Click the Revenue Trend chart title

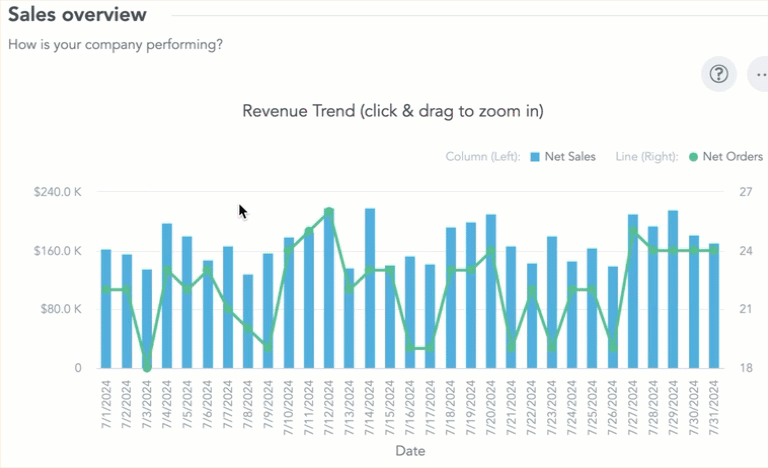pos(393,111)
